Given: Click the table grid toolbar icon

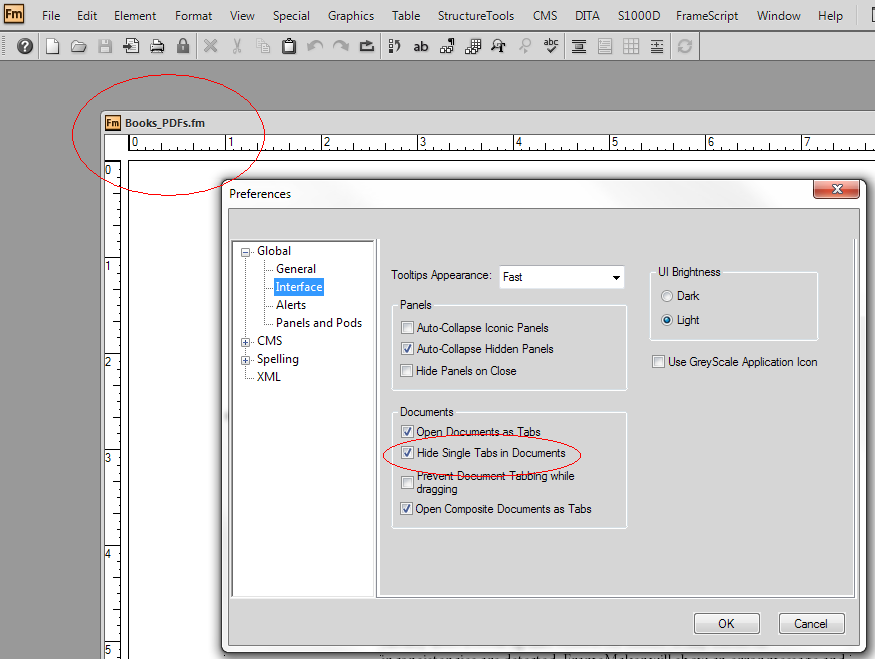Looking at the screenshot, I should click(x=630, y=45).
